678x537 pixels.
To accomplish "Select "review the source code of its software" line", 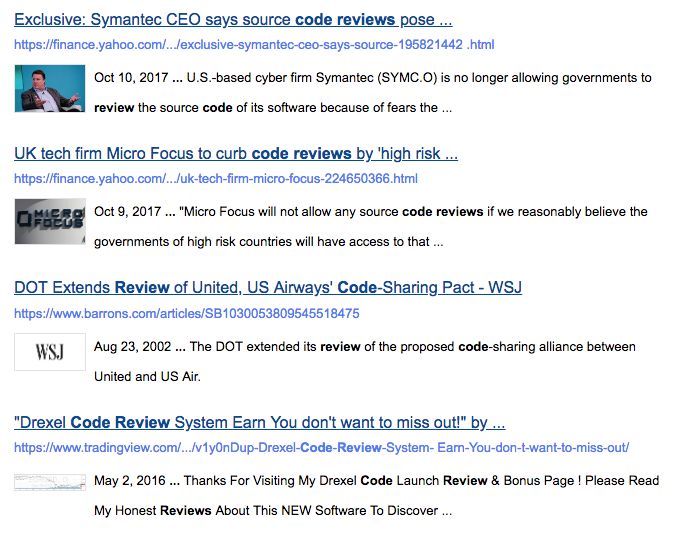I will (x=273, y=108).
